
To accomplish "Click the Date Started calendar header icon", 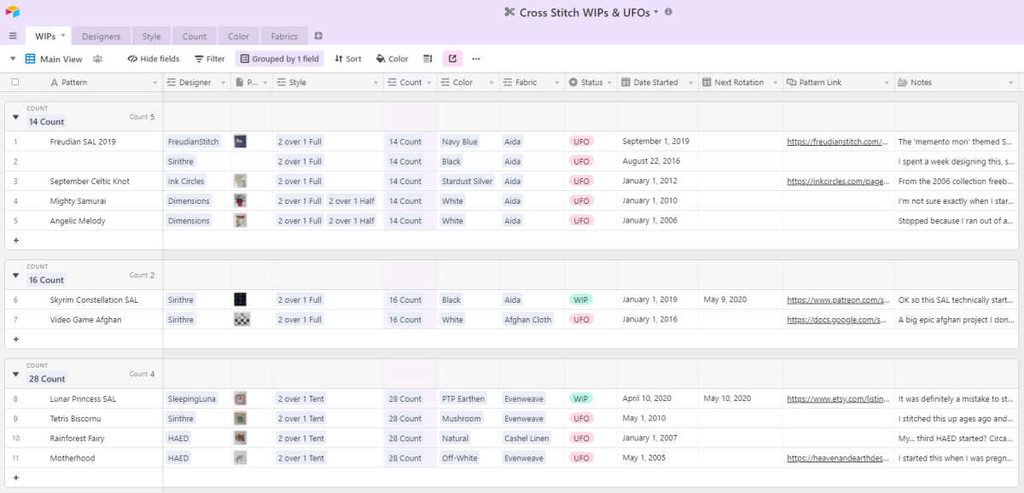I will pos(626,82).
